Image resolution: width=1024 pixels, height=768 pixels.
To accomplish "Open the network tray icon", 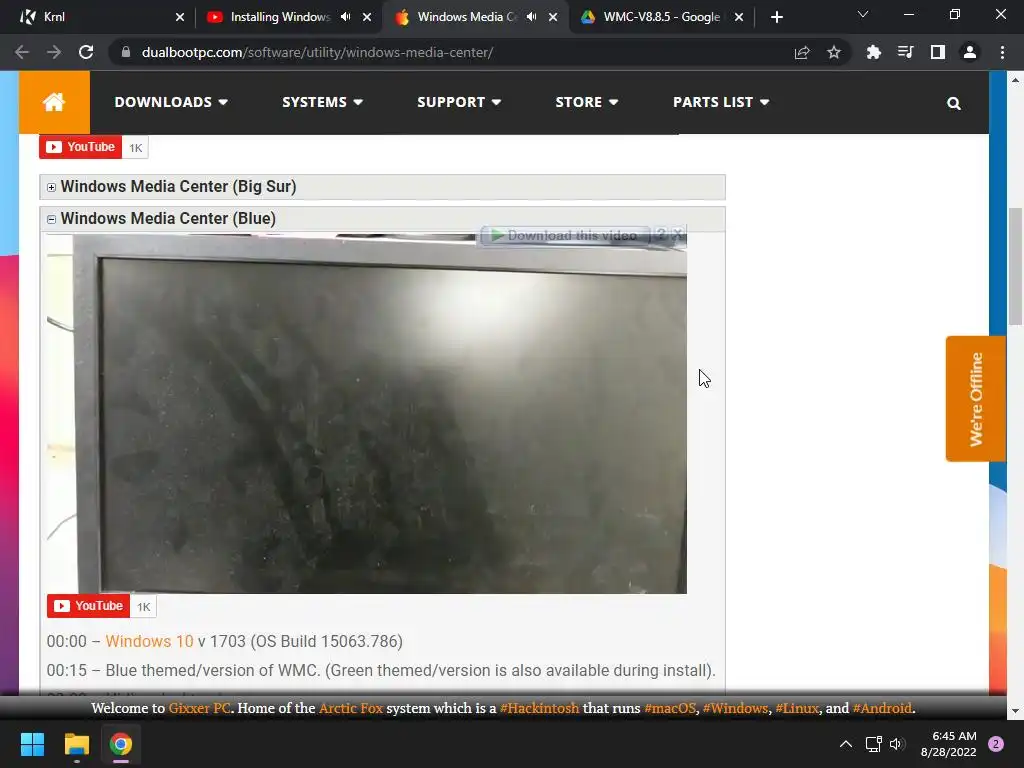I will click(873, 744).
